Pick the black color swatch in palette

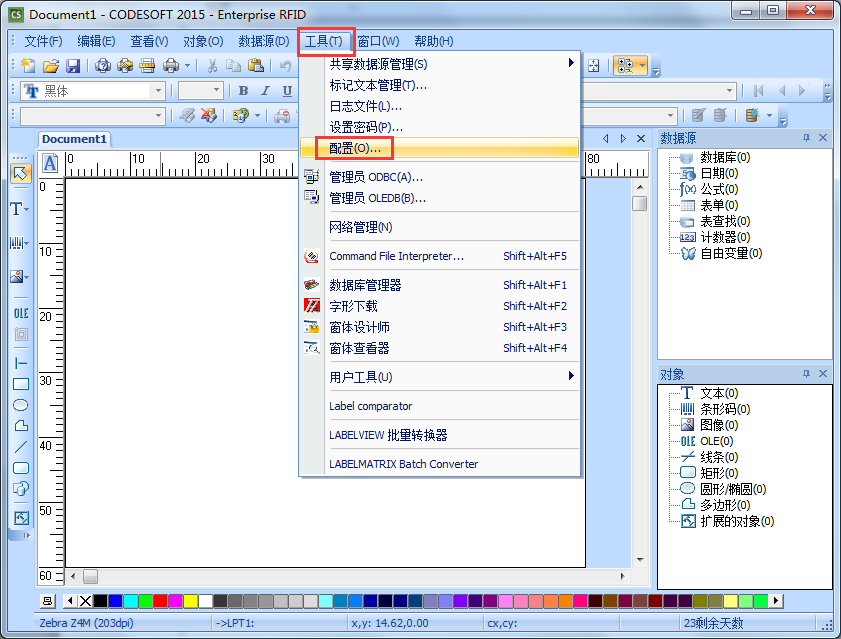click(100, 601)
